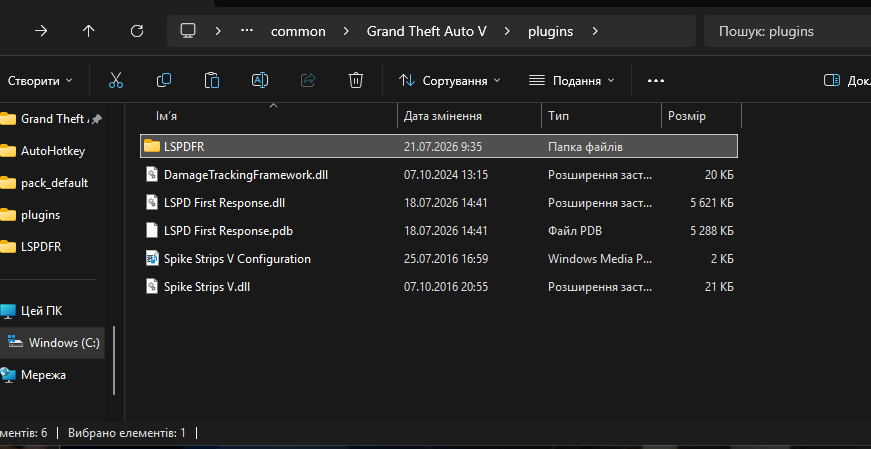
Task: Open AutoHotkey in the sidebar
Action: [x=51, y=151]
